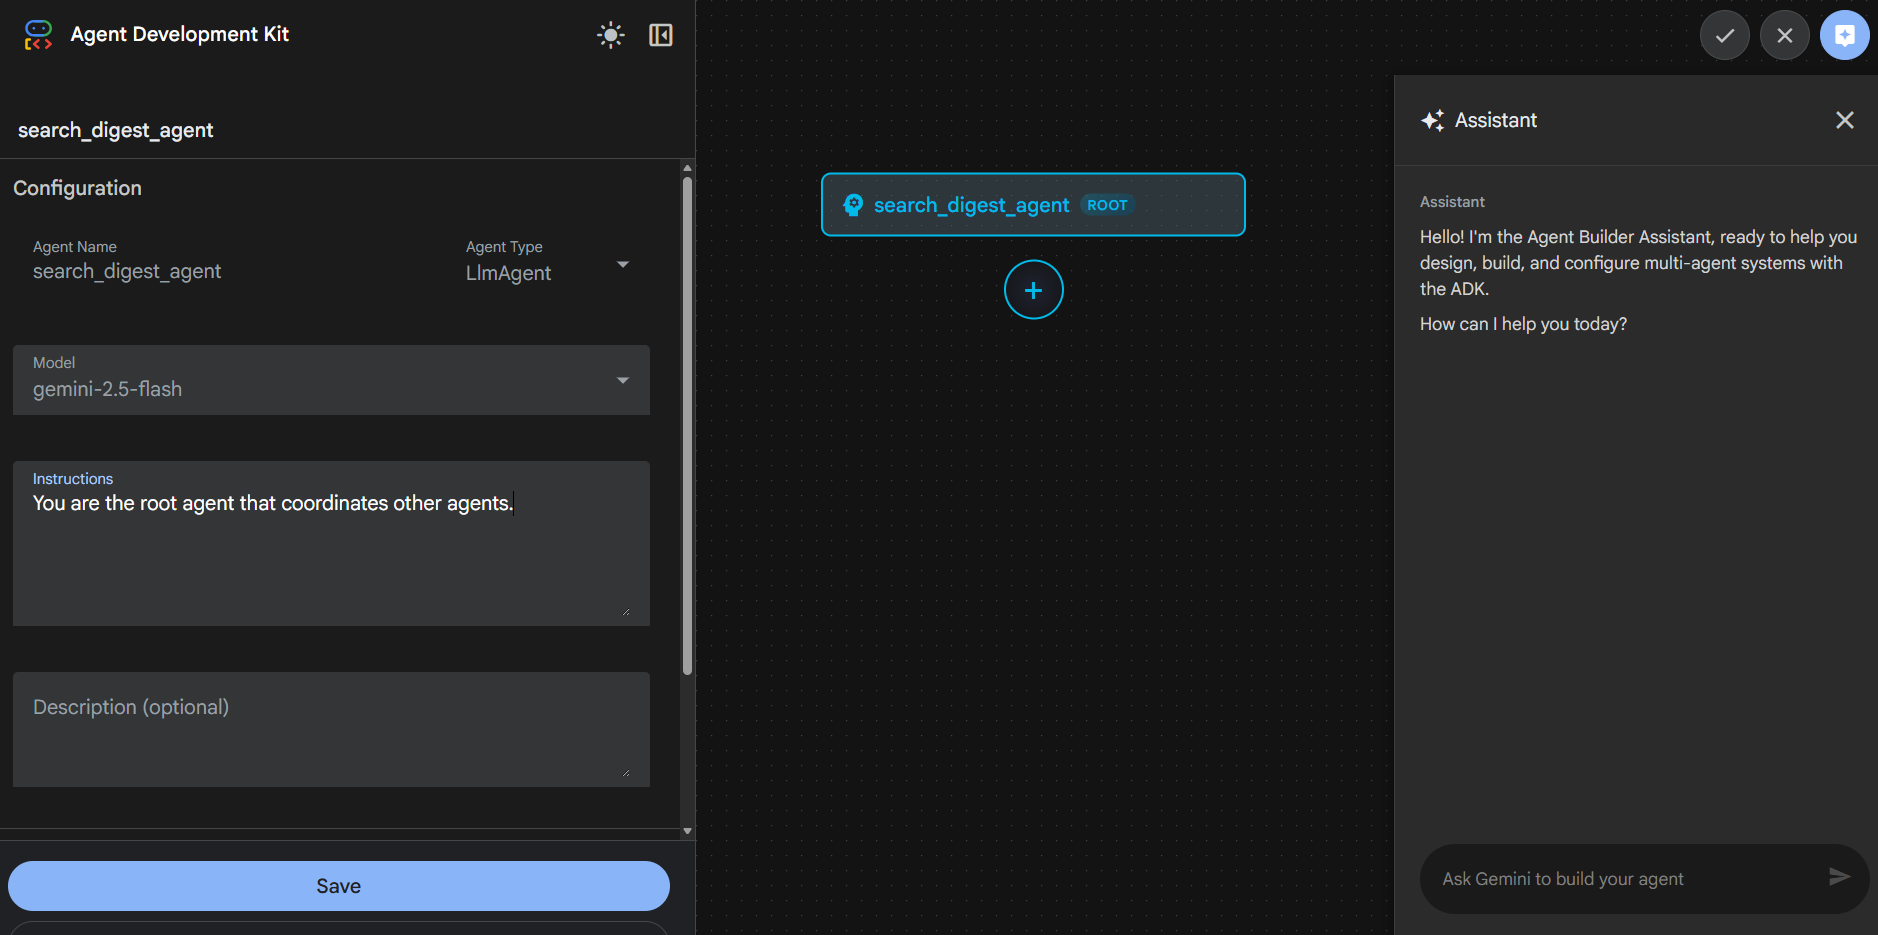Click the checkmark confirm icon on canvas toolbar
The width and height of the screenshot is (1878, 935).
(x=1724, y=36)
